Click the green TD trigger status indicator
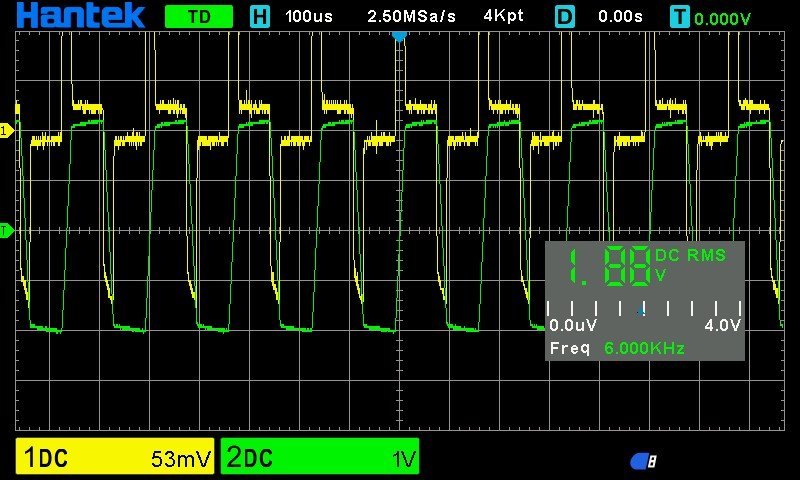 click(x=198, y=17)
